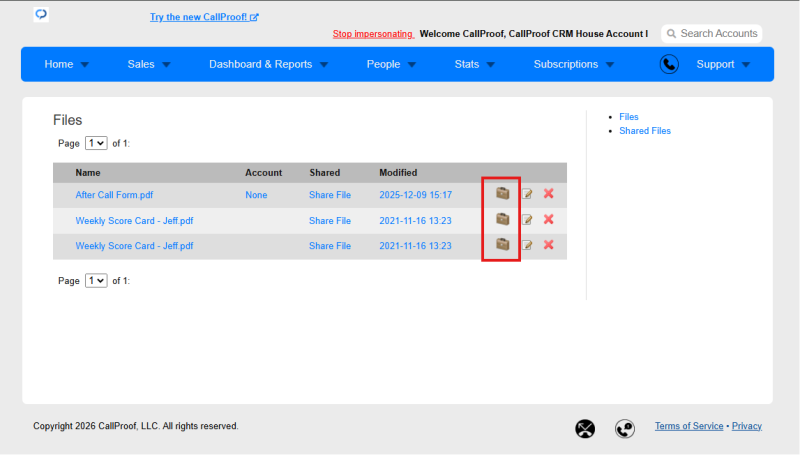Click the briefcase icon for the 3rd row, Weekly Score Card - Jeff.pdf
Image resolution: width=800 pixels, height=455 pixels.
point(503,244)
